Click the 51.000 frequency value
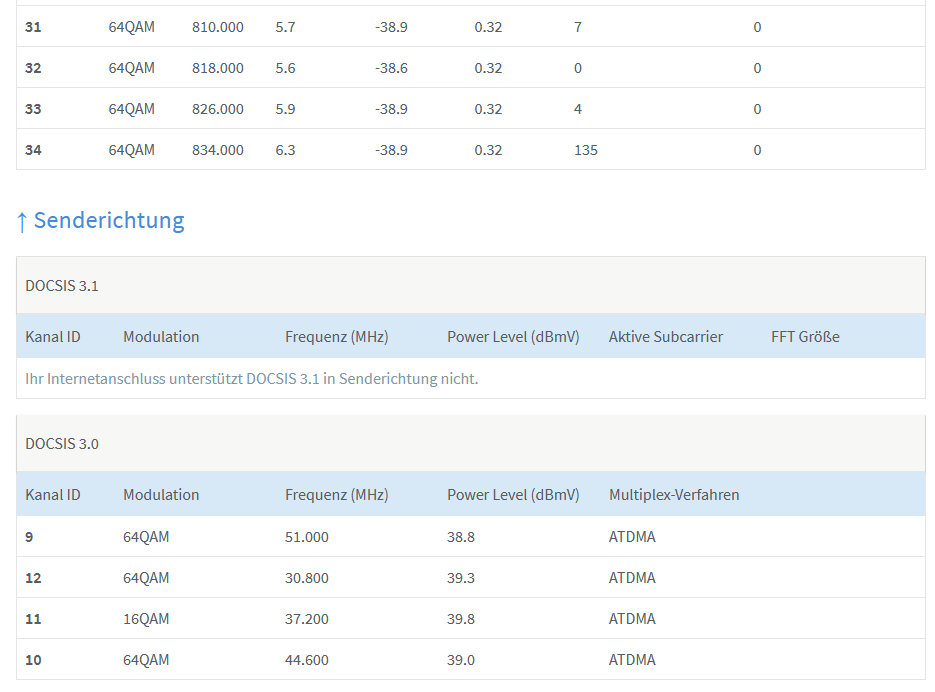Image resolution: width=935 pixels, height=692 pixels. [306, 537]
